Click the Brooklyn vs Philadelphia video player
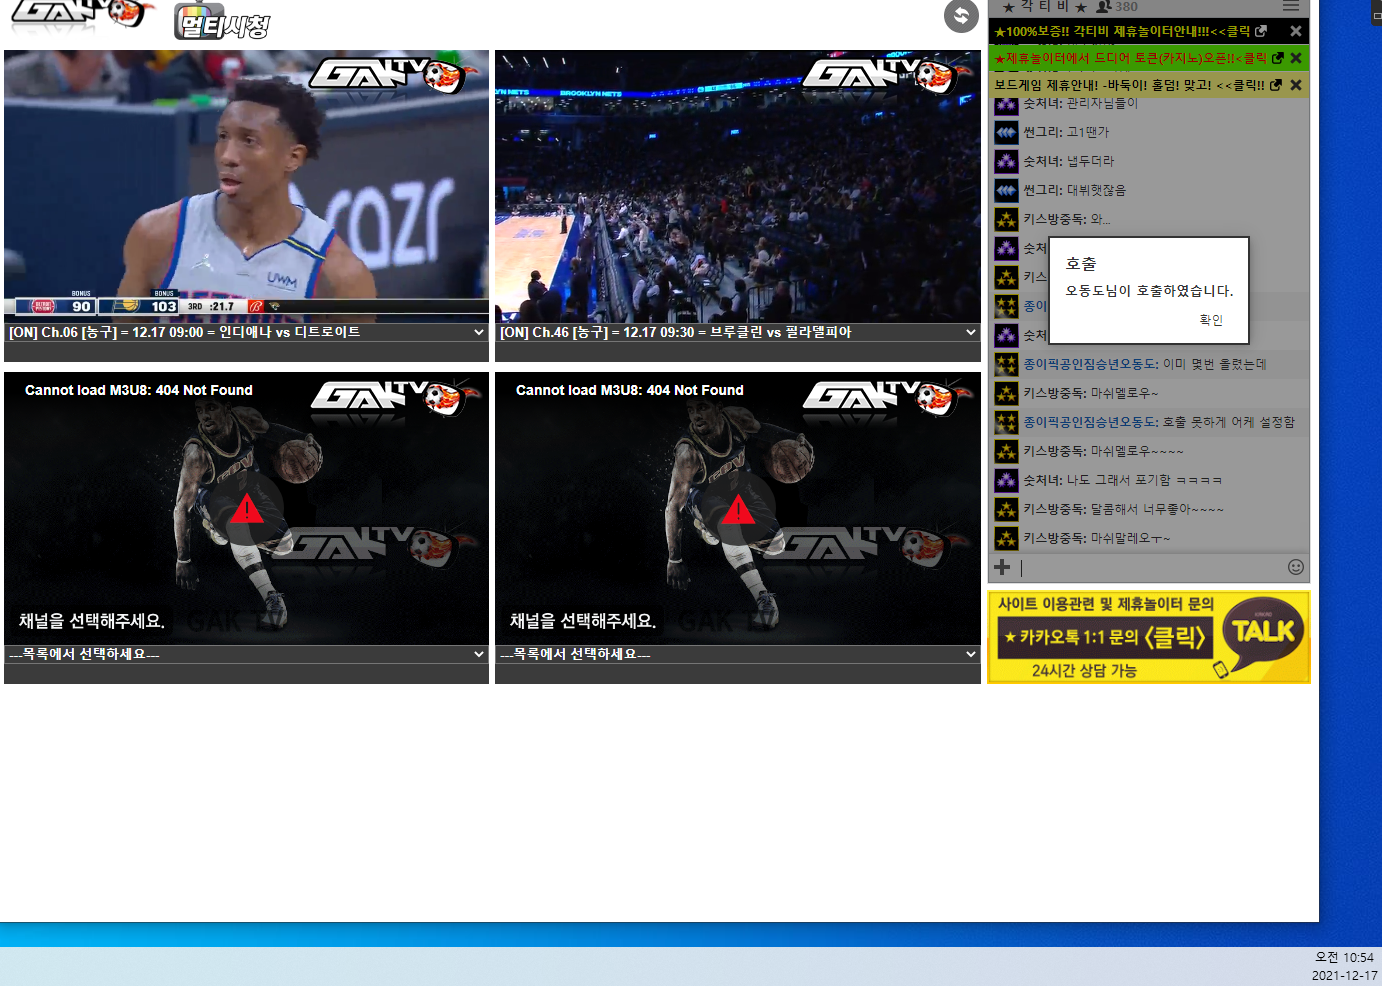Screen dimensions: 1382x986 click(738, 186)
